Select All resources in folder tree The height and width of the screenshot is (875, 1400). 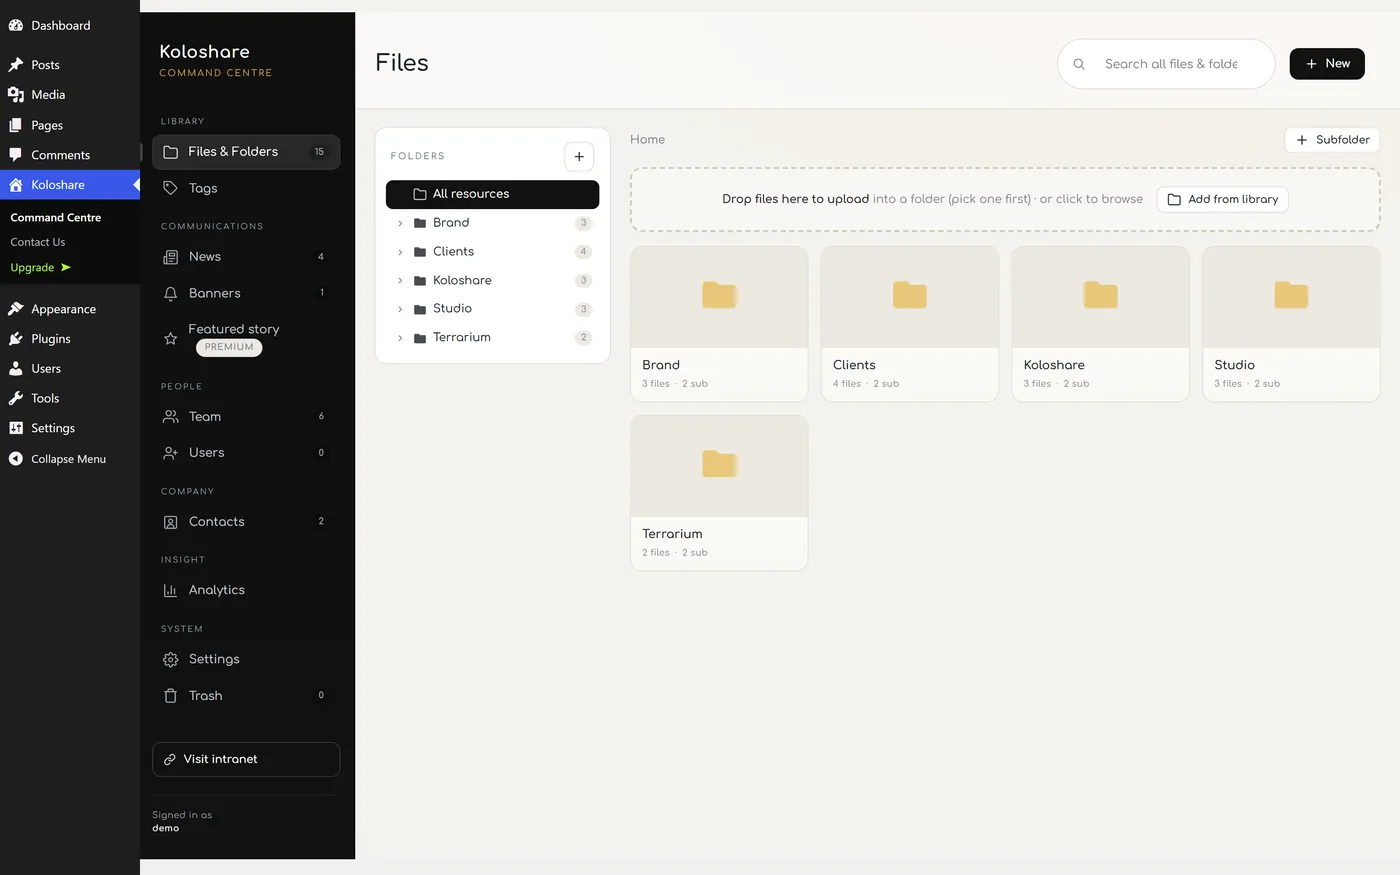point(492,194)
